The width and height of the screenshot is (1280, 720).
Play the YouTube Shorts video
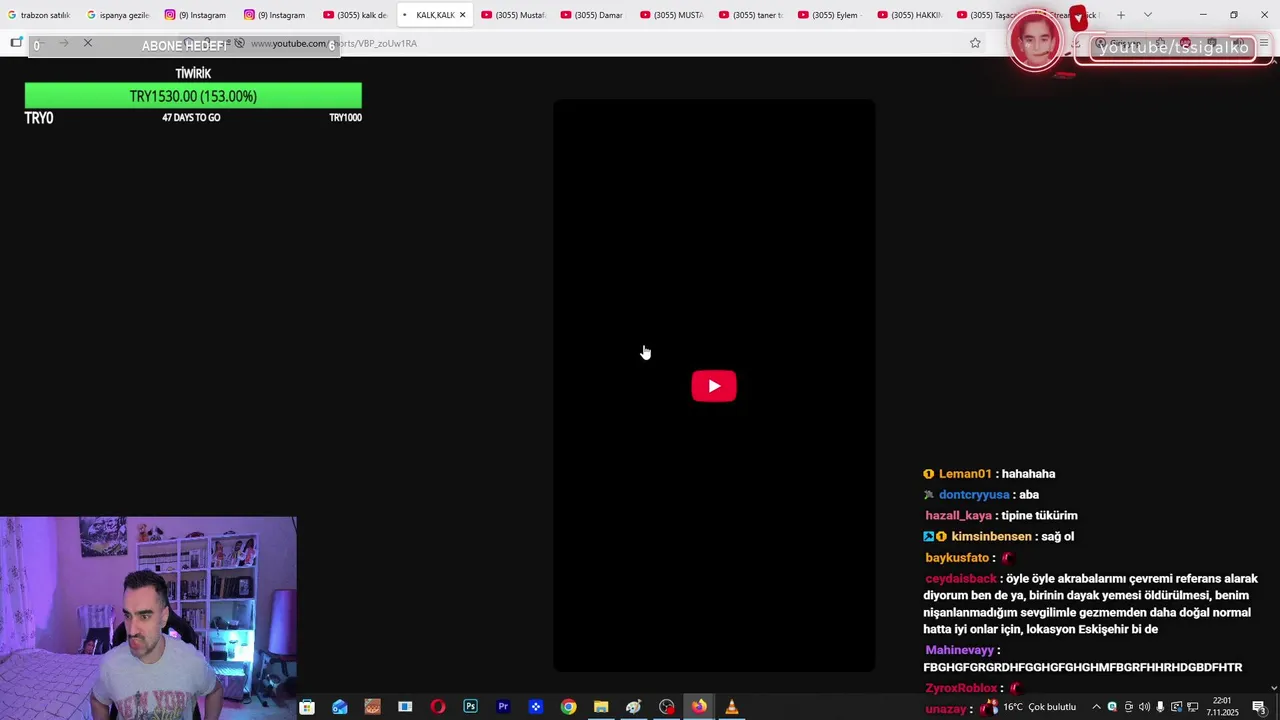[x=714, y=386]
